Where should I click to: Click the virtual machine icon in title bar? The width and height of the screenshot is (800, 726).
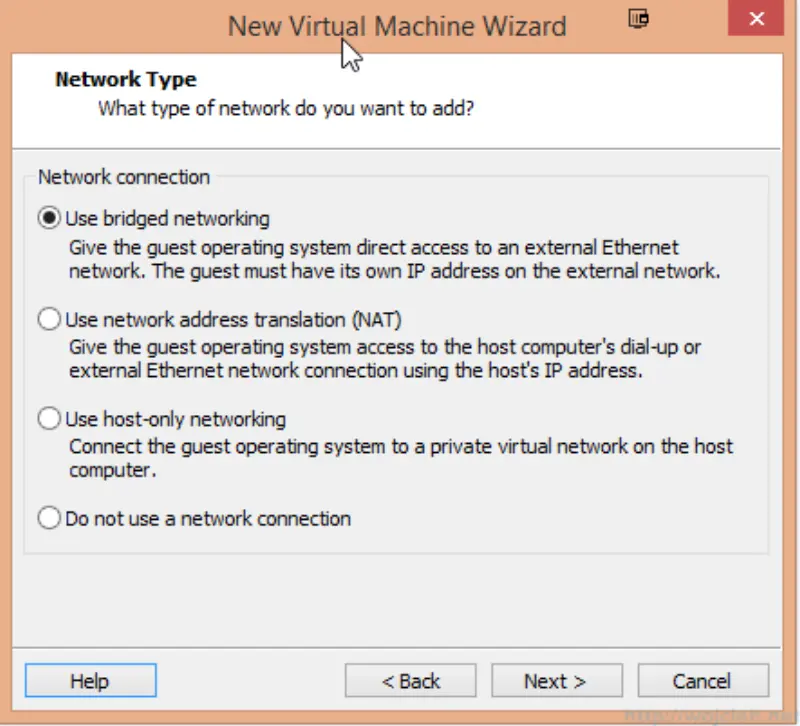coord(638,18)
